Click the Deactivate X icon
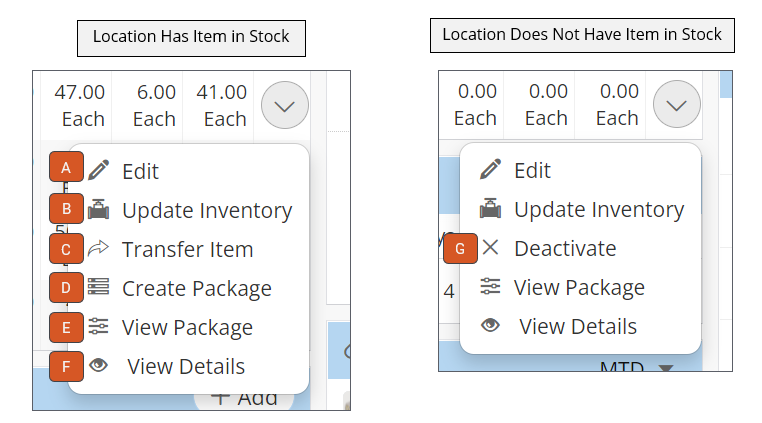This screenshot has height=423, width=762. coord(490,247)
